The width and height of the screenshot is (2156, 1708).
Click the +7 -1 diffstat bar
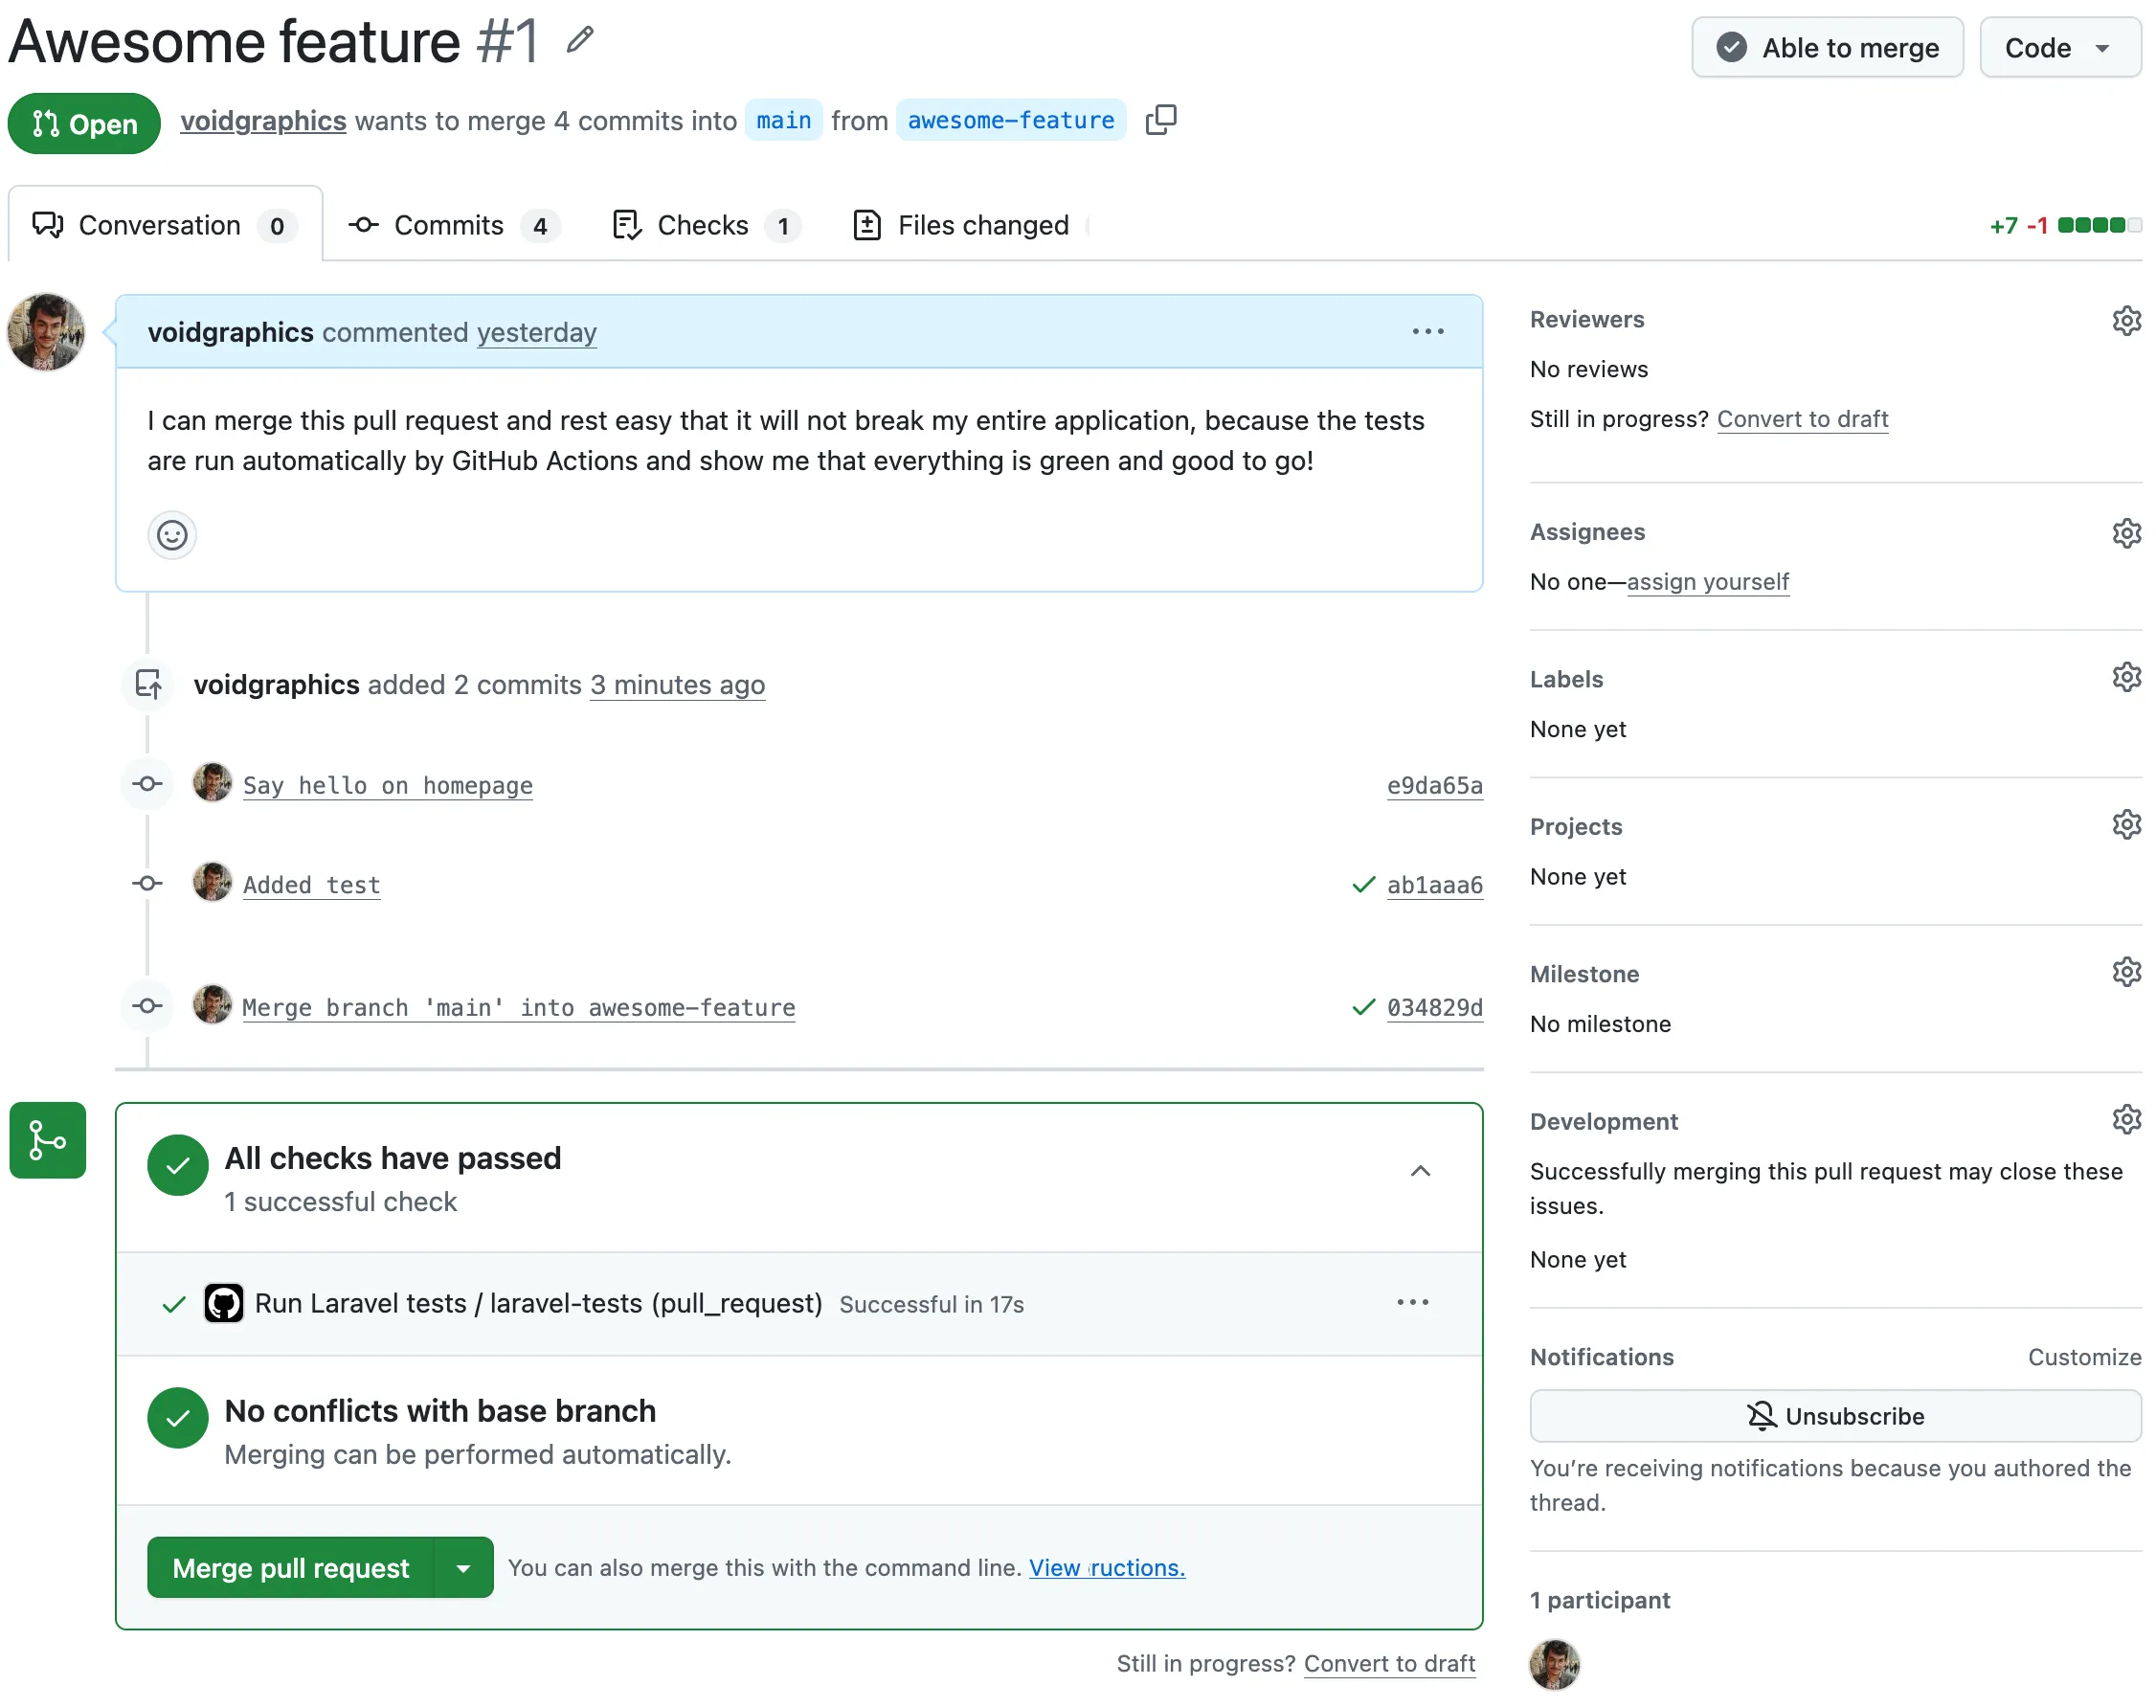pos(2065,225)
